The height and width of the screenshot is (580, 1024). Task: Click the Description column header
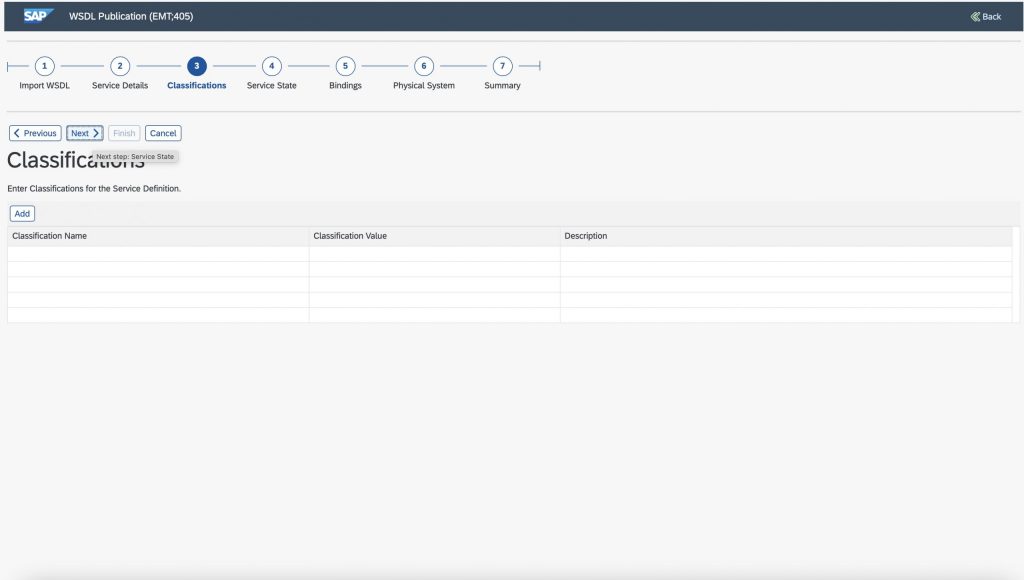point(786,236)
